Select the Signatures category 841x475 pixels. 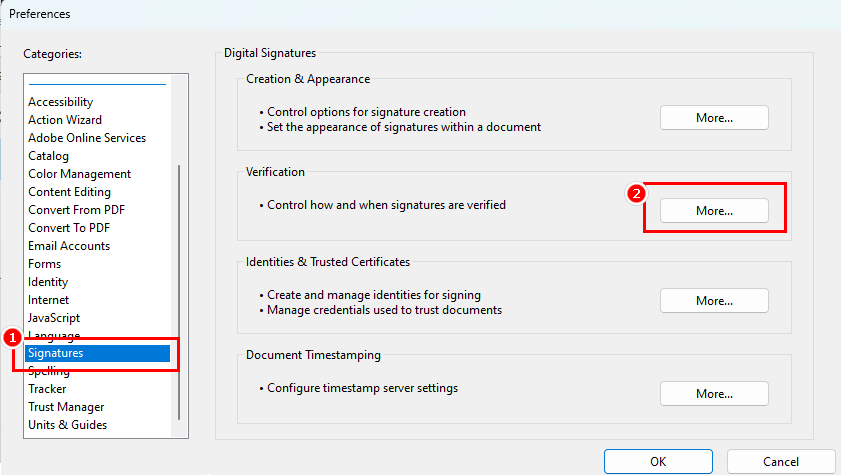[x=98, y=353]
